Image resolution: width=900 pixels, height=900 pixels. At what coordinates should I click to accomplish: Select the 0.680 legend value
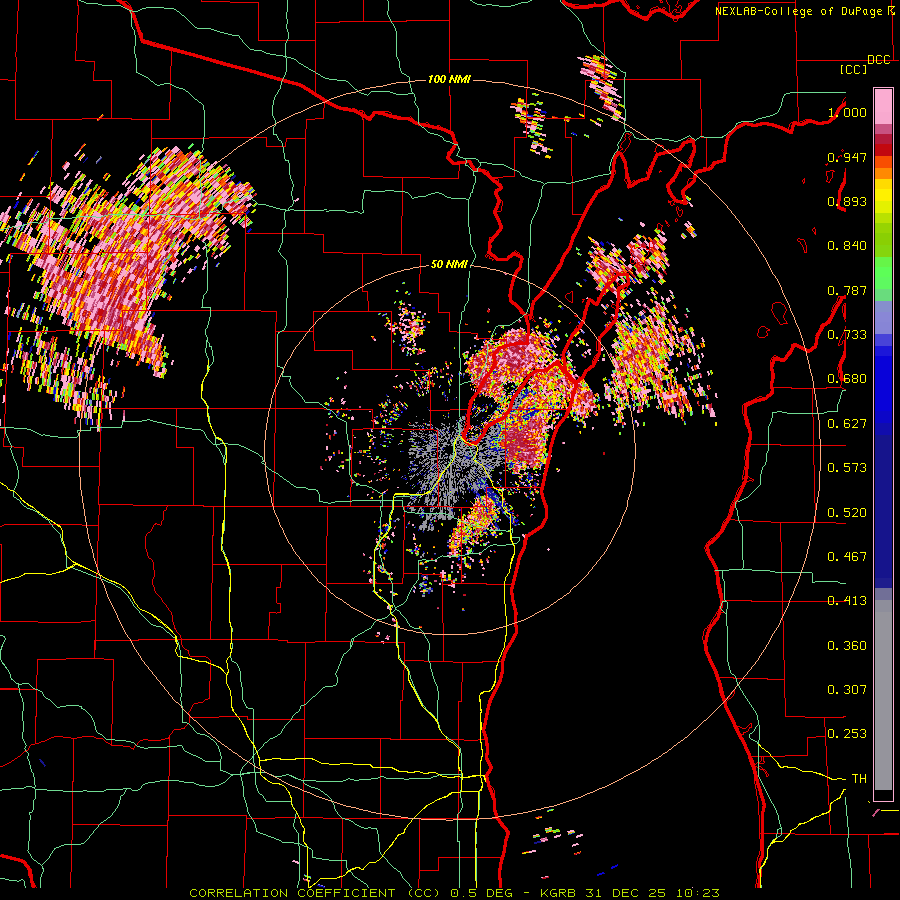tap(847, 378)
